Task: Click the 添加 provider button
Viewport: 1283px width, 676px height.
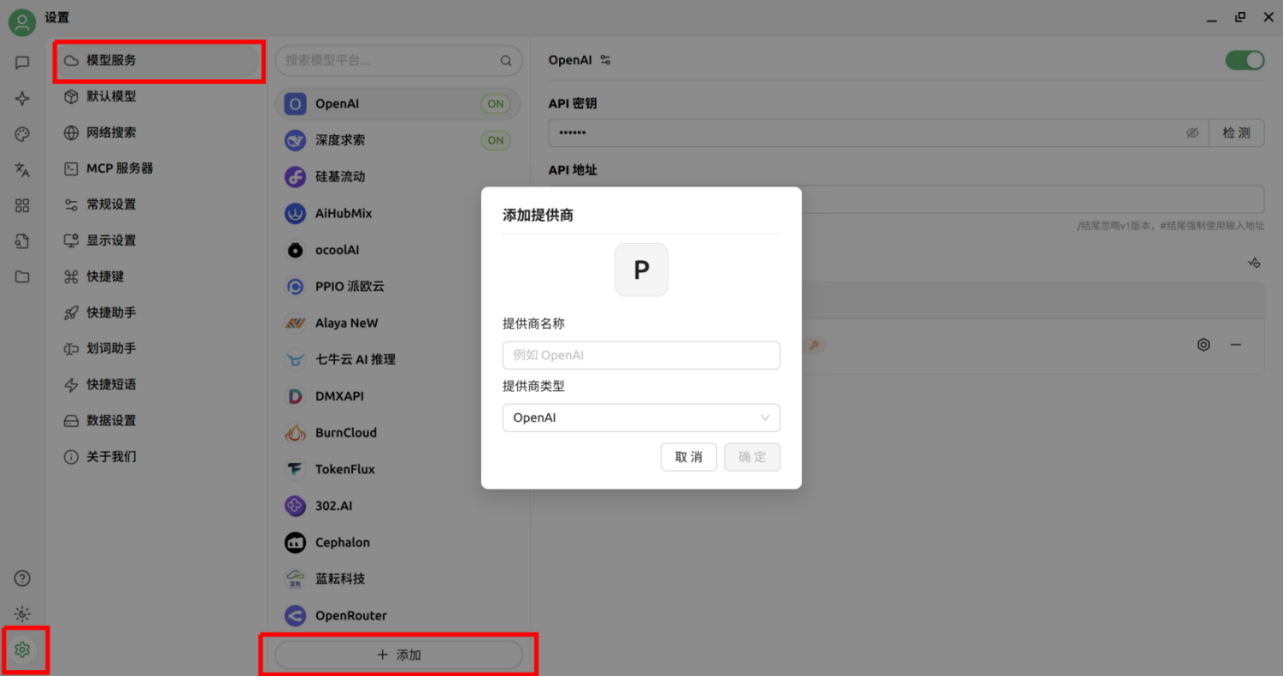Action: 399,655
